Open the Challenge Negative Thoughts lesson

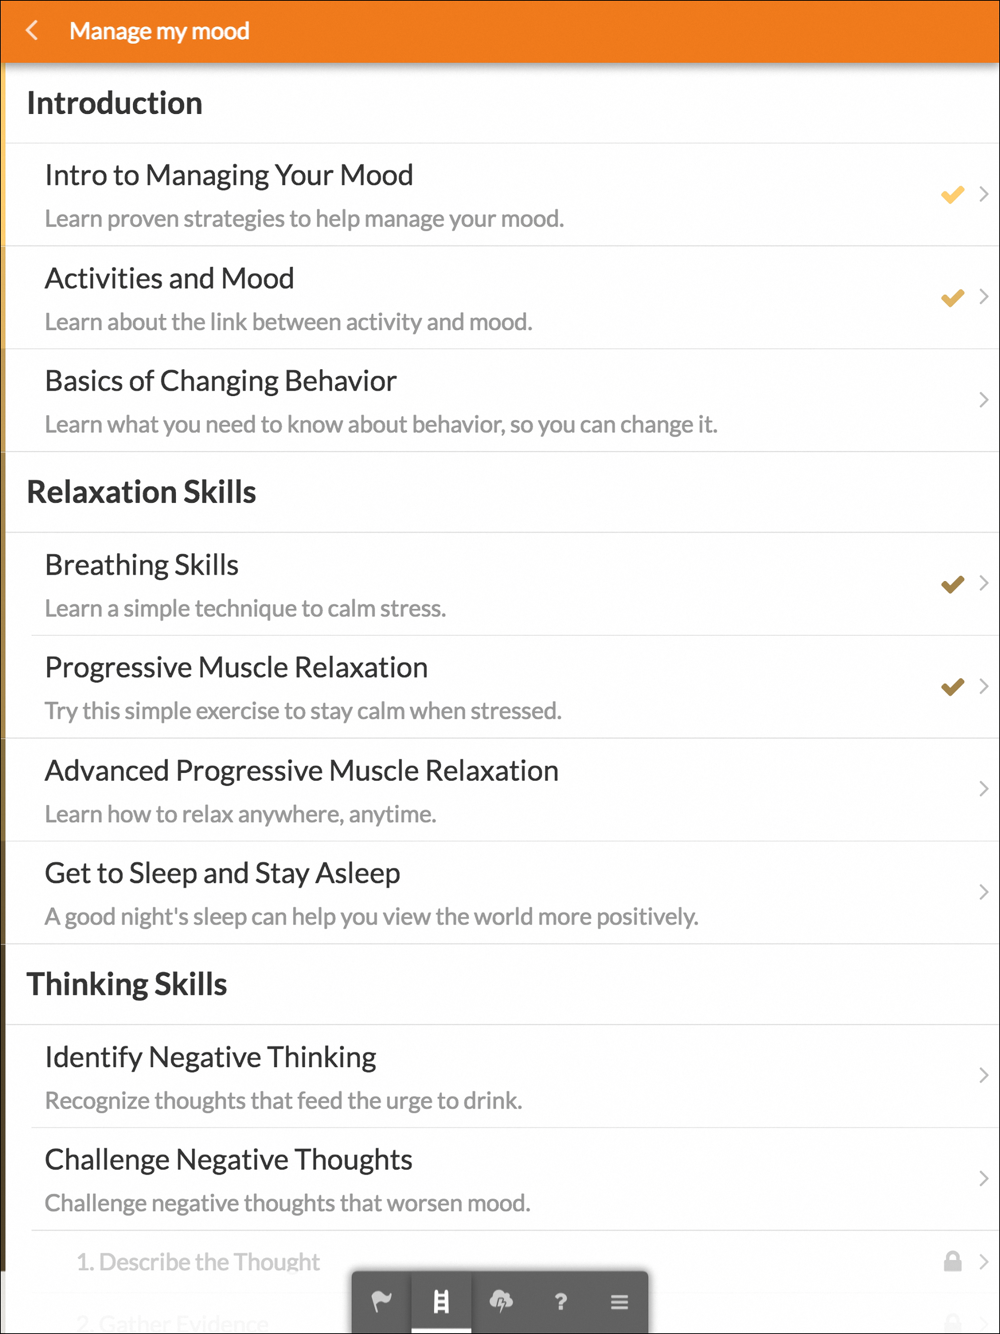(x=502, y=1179)
